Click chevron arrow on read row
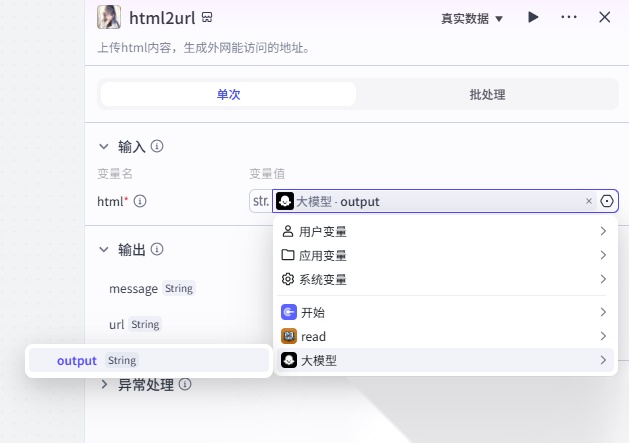Screen dimensions: 629x443 (x=603, y=336)
